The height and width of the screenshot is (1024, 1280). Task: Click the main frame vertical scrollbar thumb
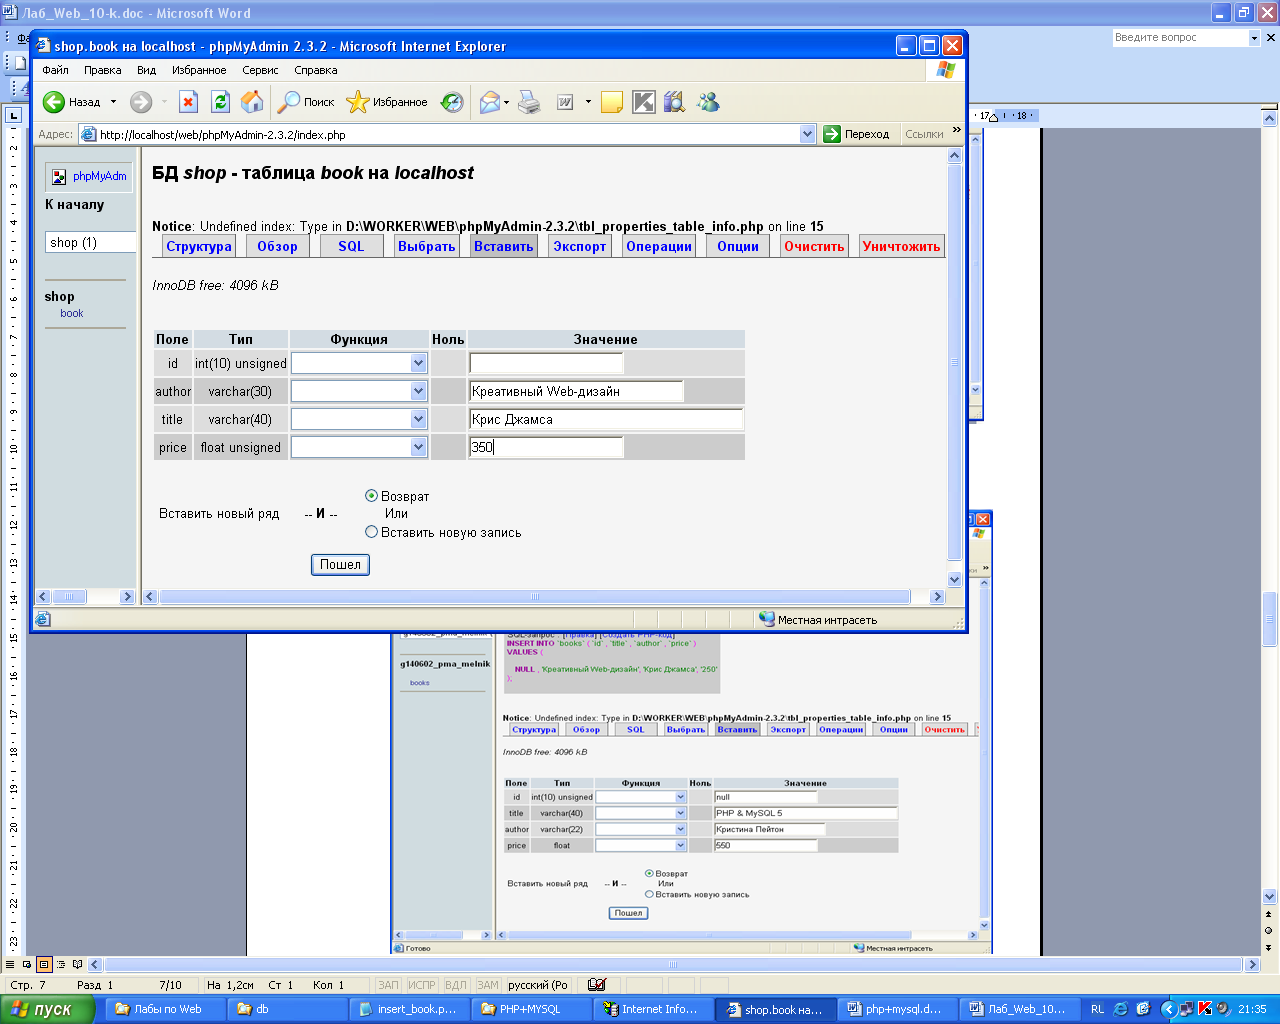pos(954,363)
